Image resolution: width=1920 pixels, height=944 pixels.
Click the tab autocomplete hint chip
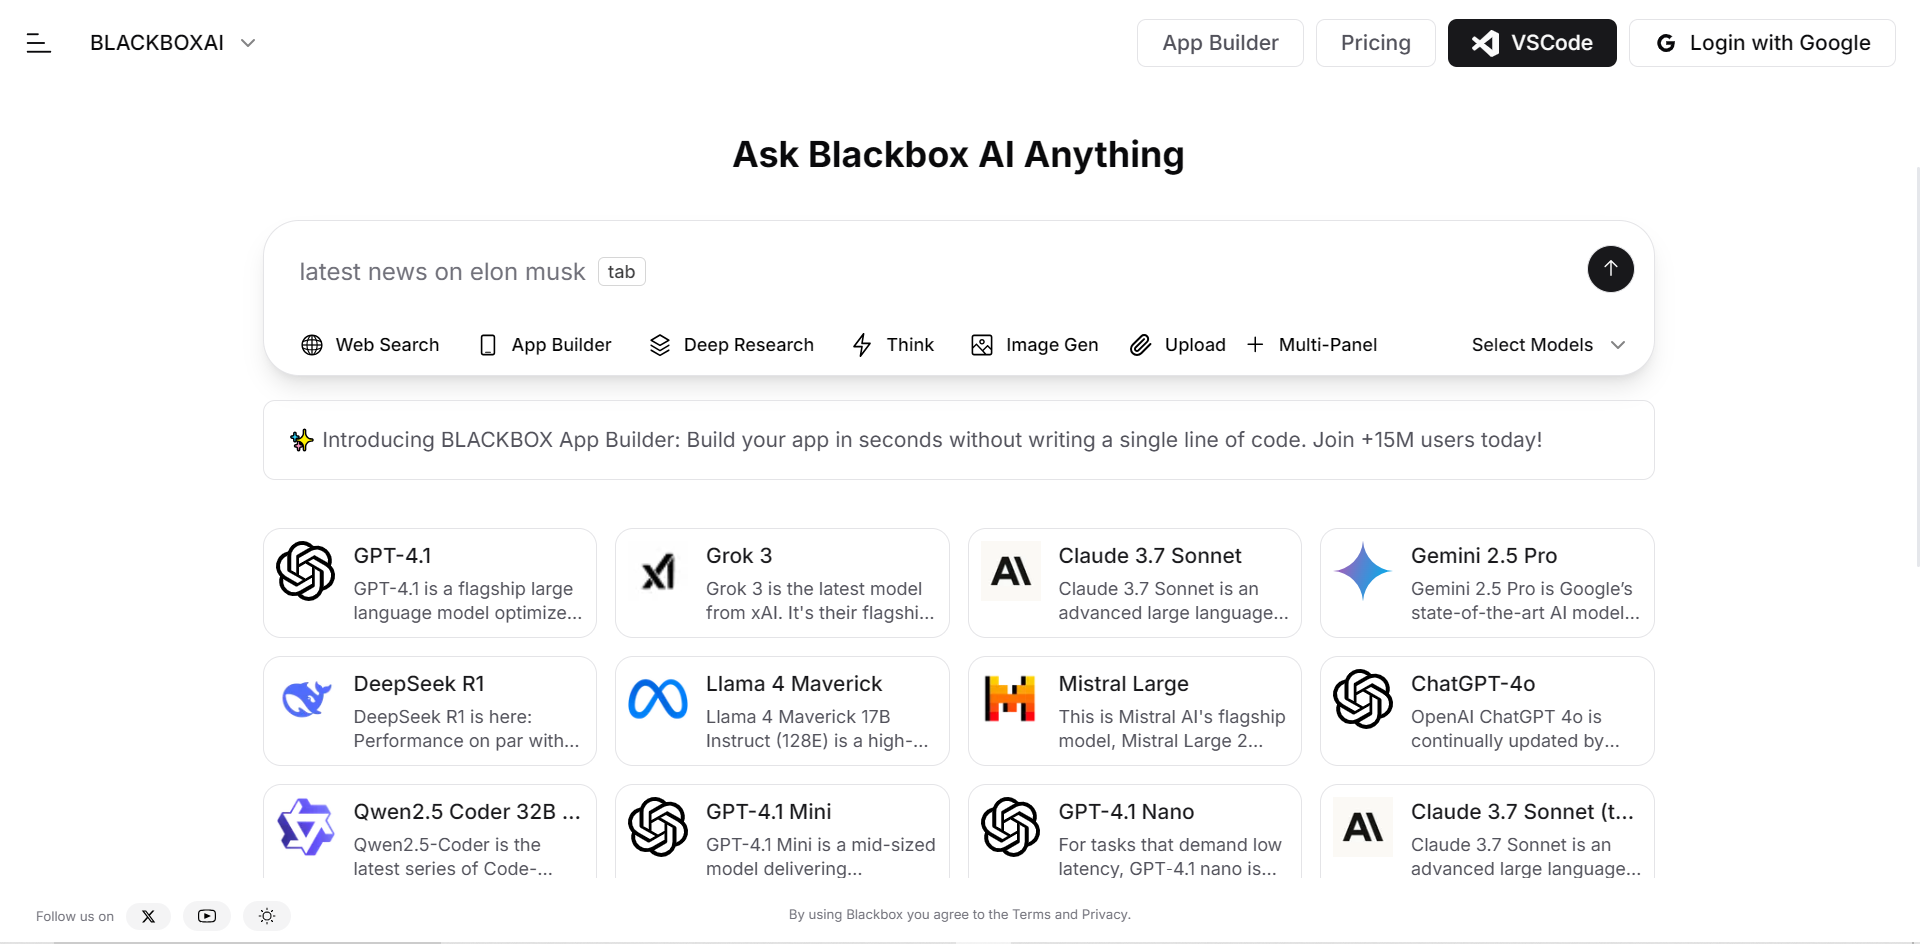[x=622, y=272]
